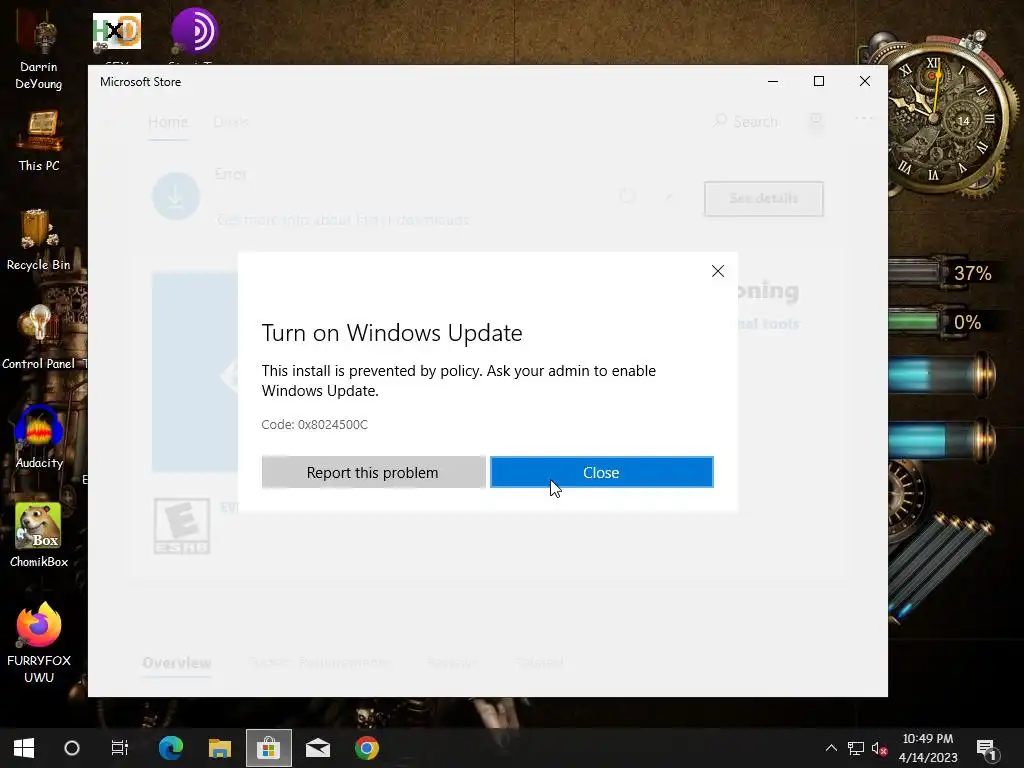Click Report this problem button

373,472
